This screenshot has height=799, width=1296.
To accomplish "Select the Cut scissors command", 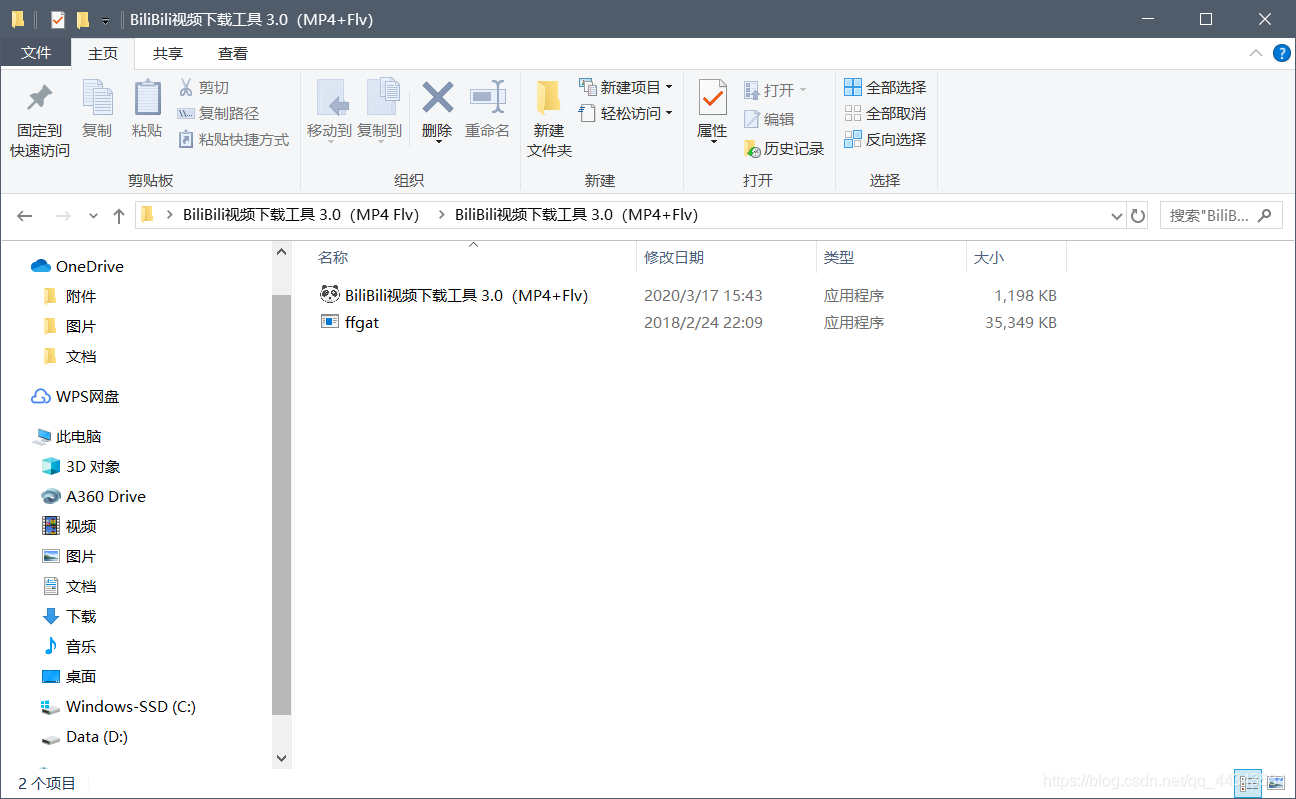I will coord(204,88).
